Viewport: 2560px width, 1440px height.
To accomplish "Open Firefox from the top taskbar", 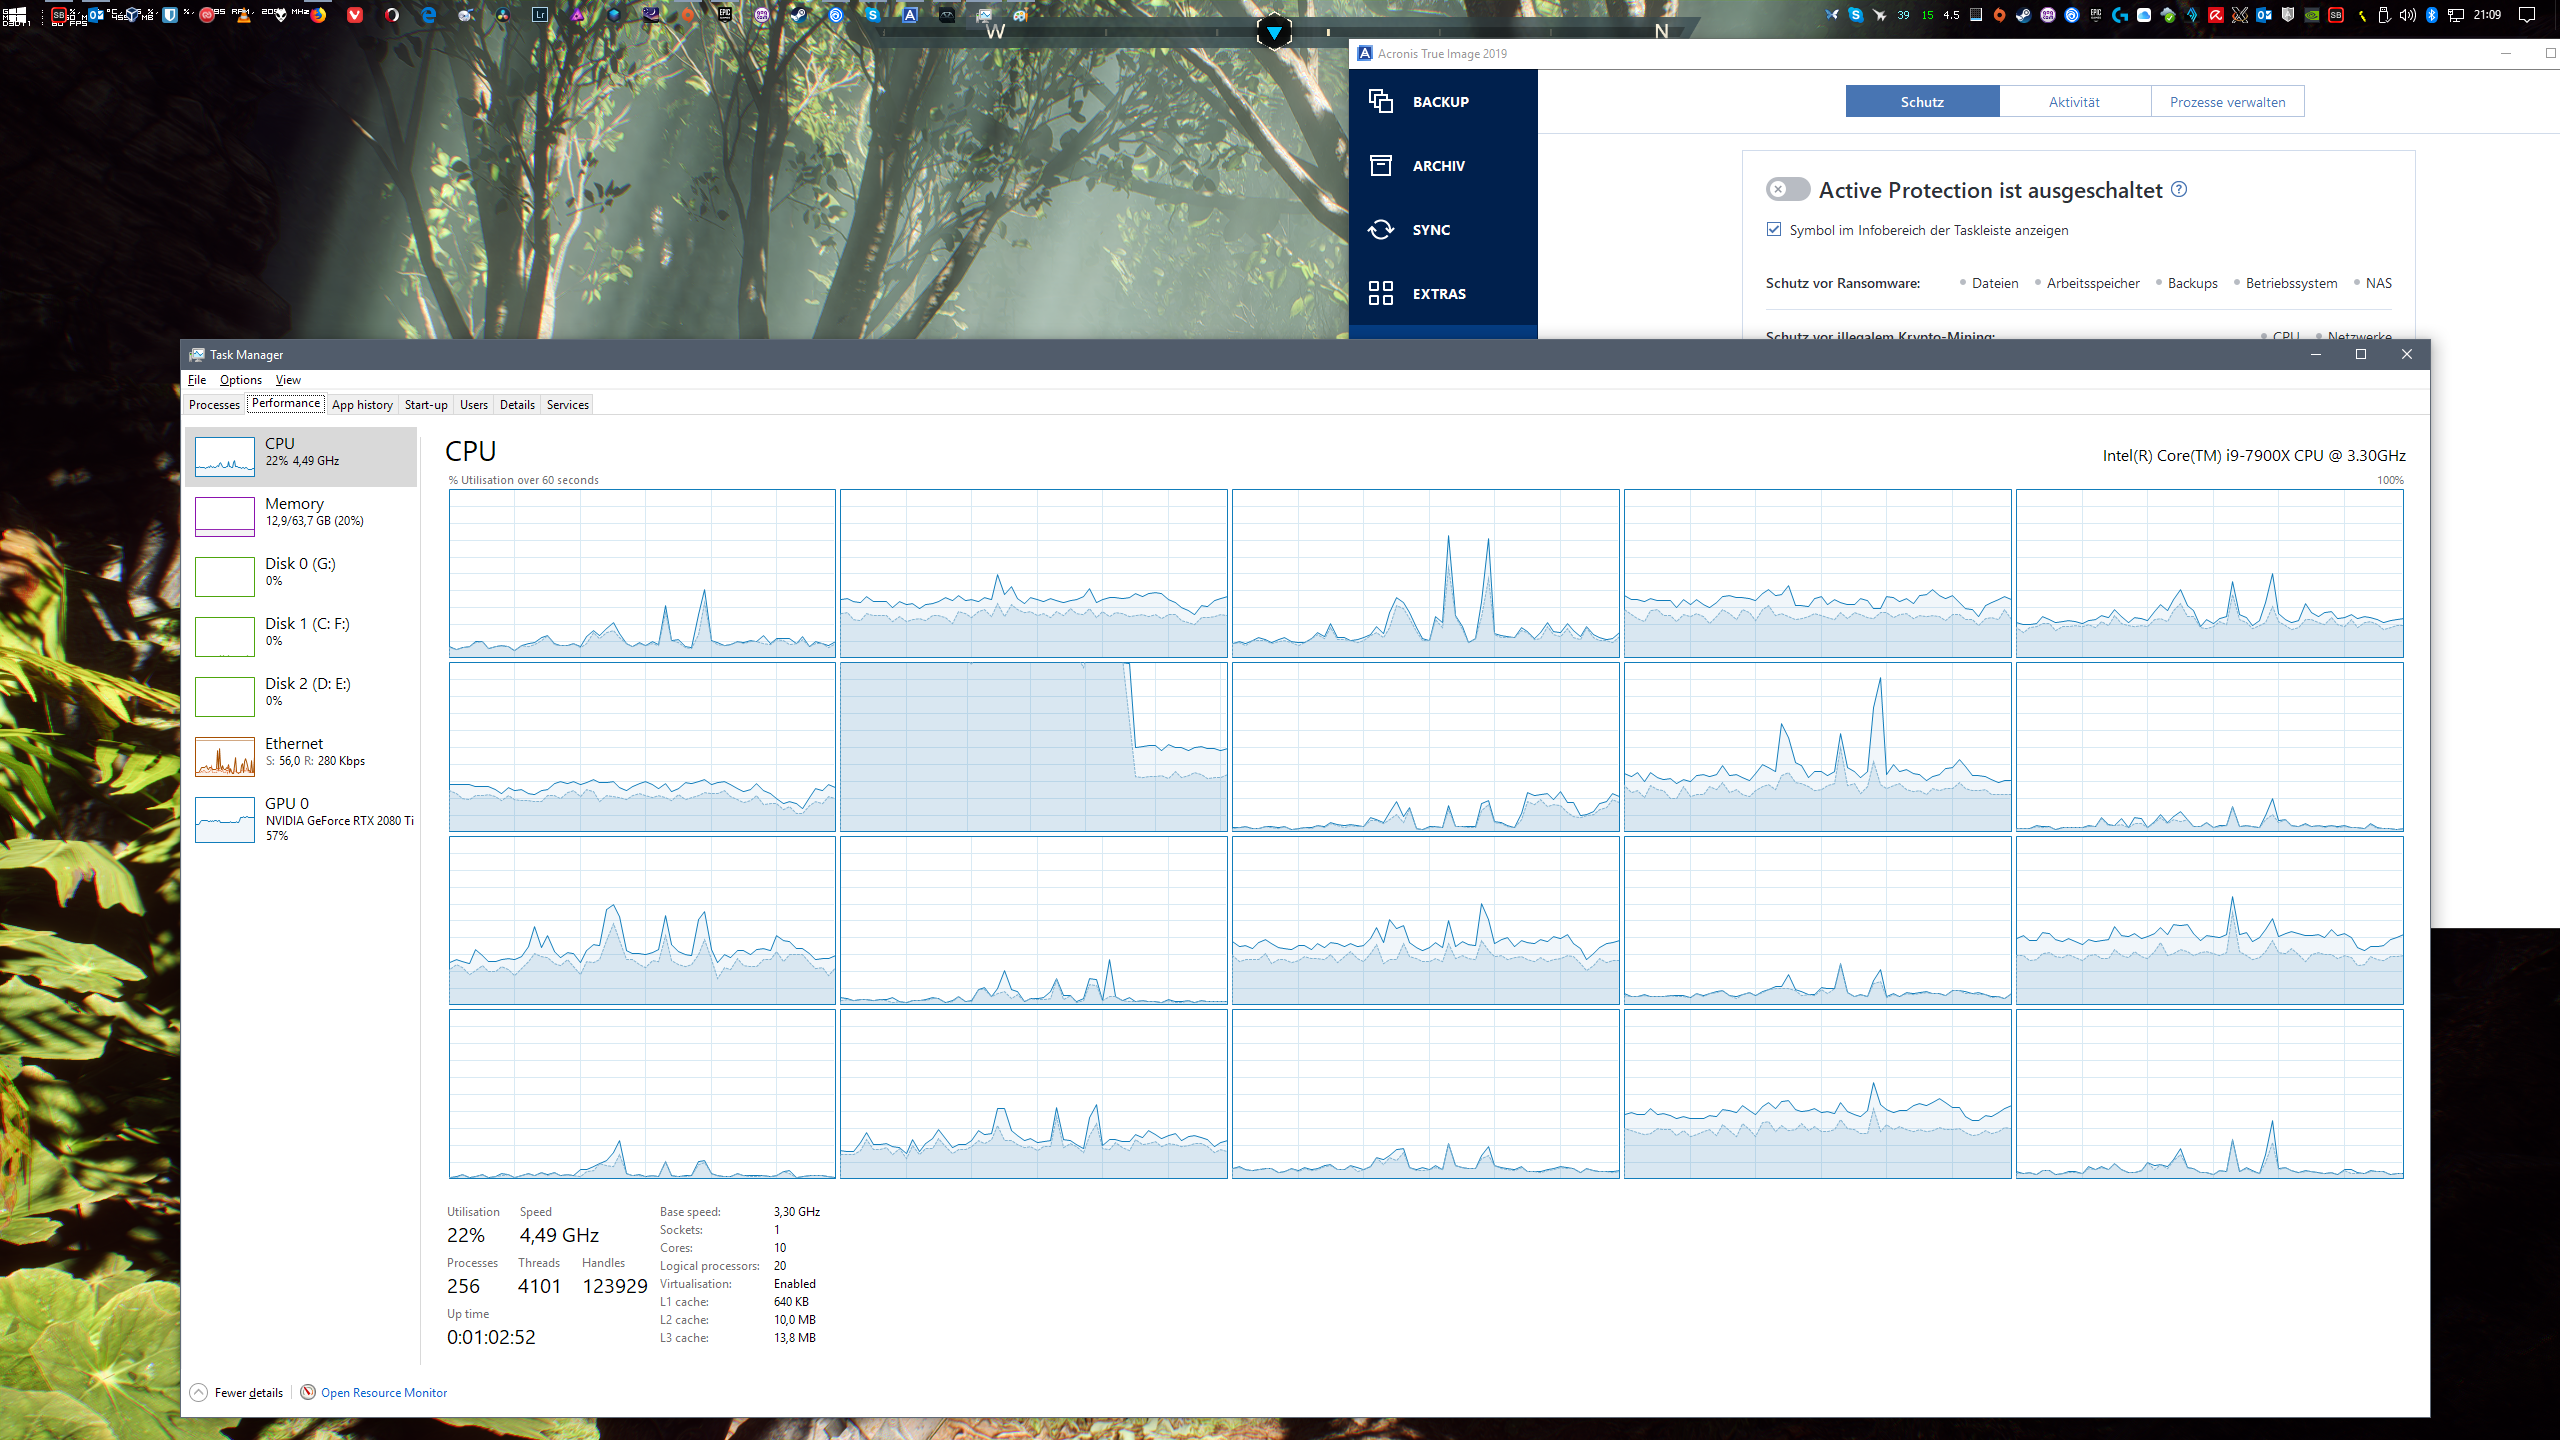I will coord(318,15).
